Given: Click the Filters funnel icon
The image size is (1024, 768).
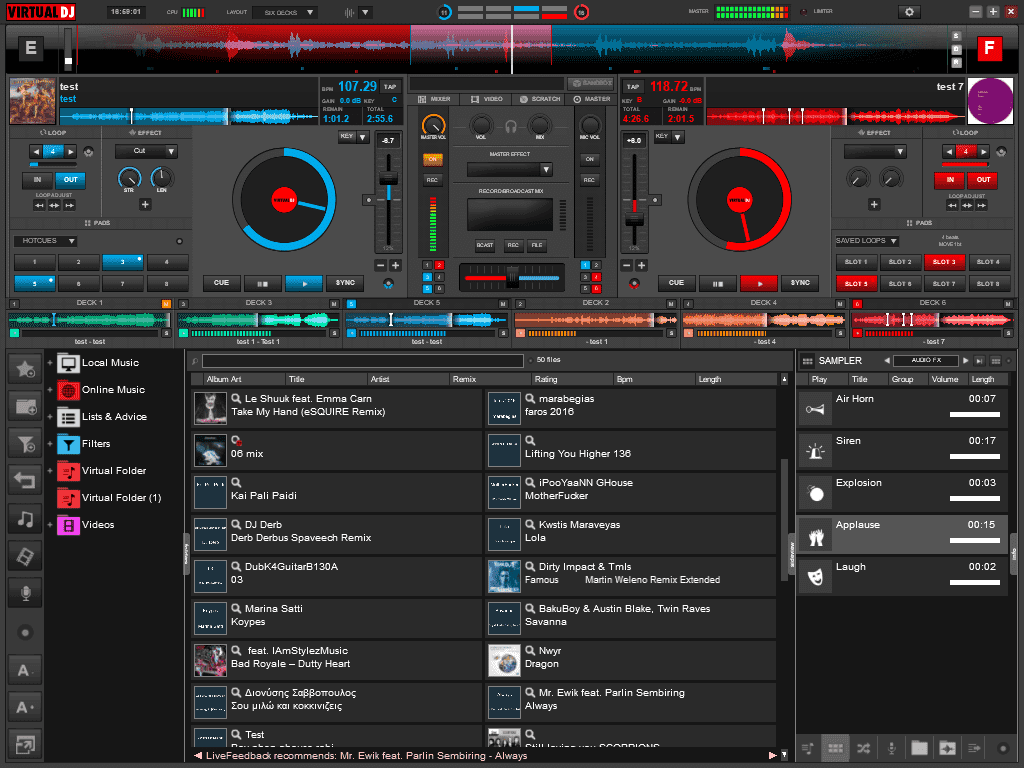Looking at the screenshot, I should click(68, 444).
